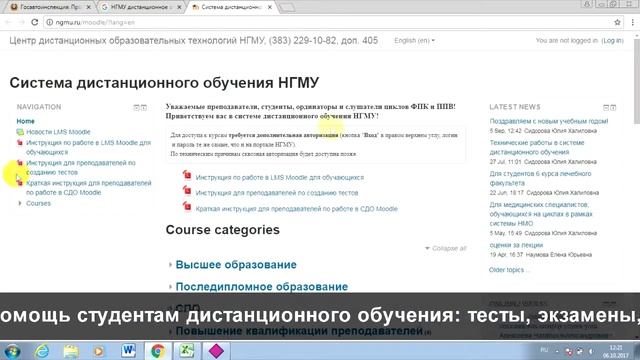Open center link Инструкция по работе в LMS Moodle
The width and height of the screenshot is (640, 360).
(280, 178)
